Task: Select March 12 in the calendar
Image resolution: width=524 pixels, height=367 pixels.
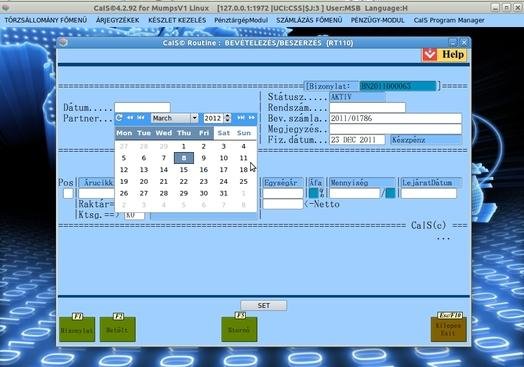Action: click(x=124, y=169)
